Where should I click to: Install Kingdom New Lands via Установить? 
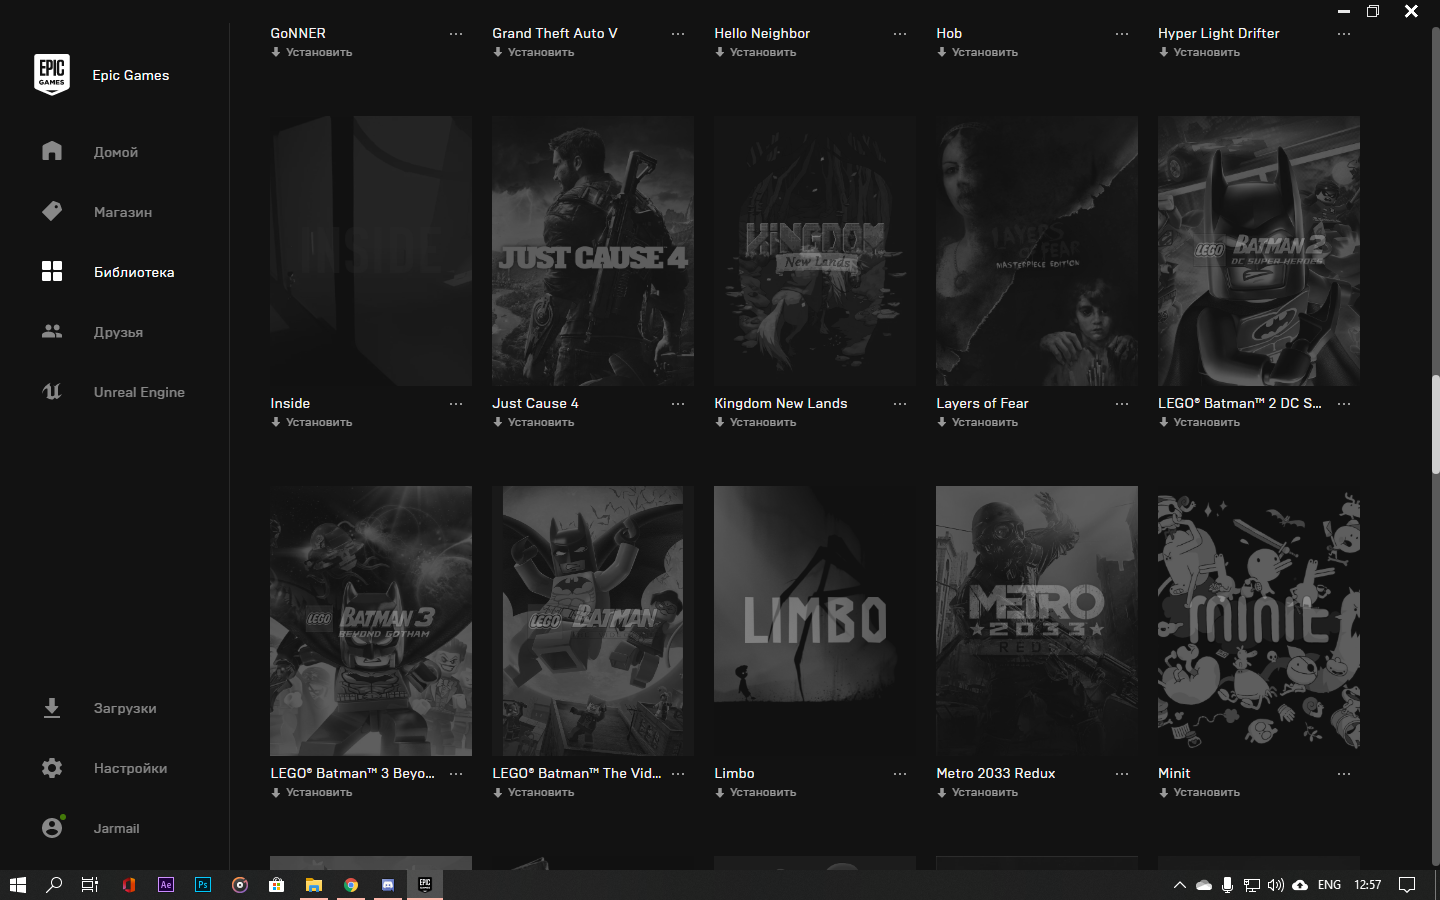pyautogui.click(x=755, y=422)
